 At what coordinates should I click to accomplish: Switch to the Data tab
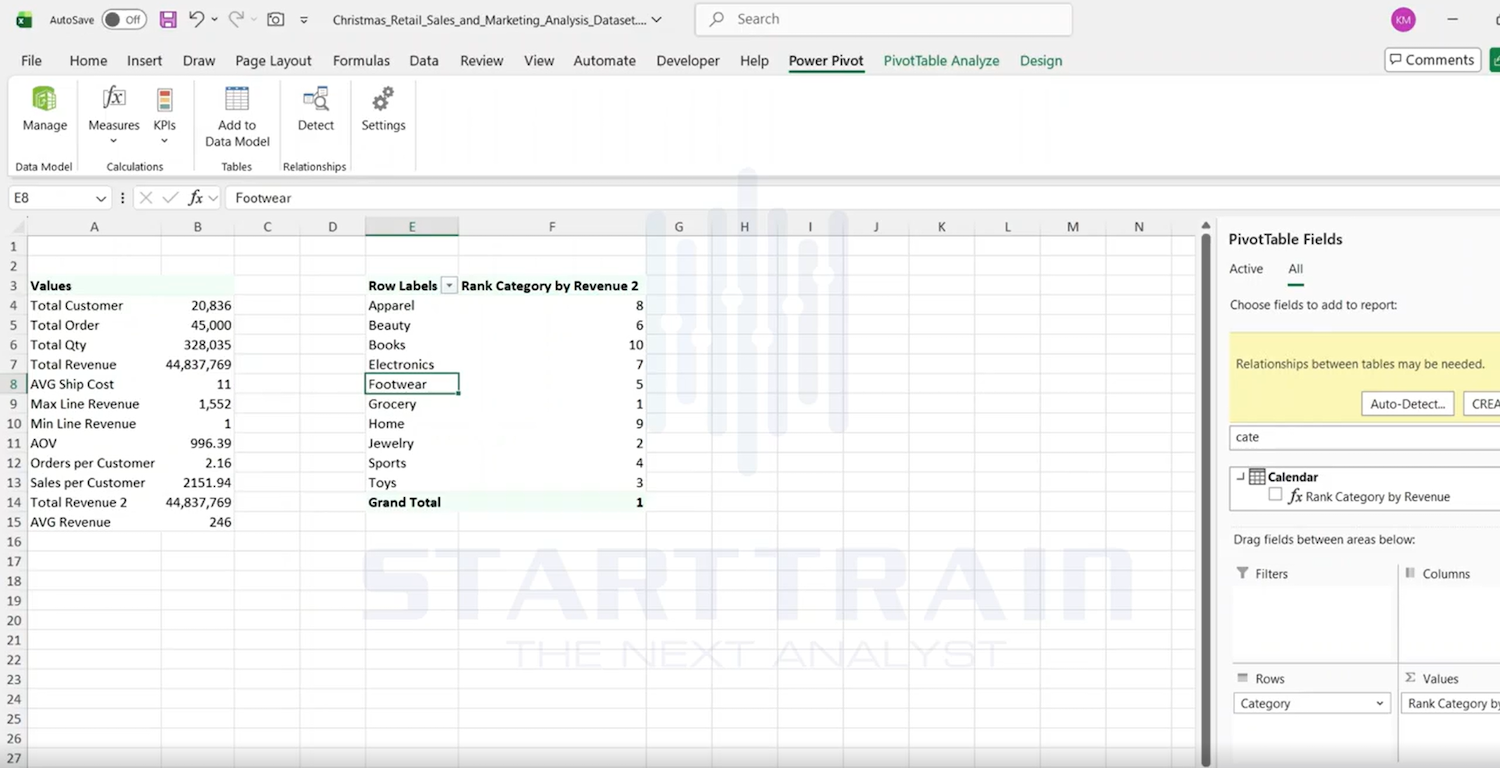click(424, 60)
